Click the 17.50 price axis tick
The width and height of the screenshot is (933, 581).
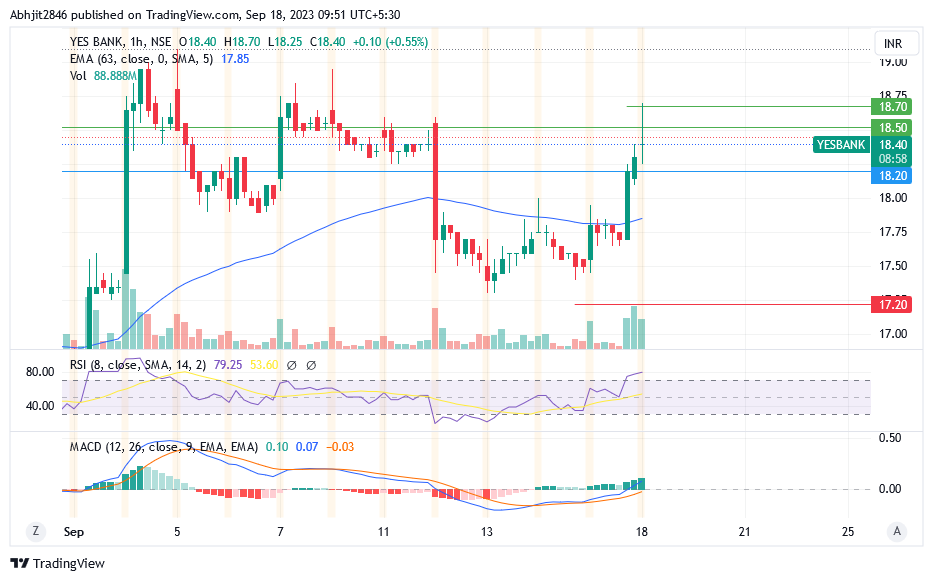tap(893, 265)
